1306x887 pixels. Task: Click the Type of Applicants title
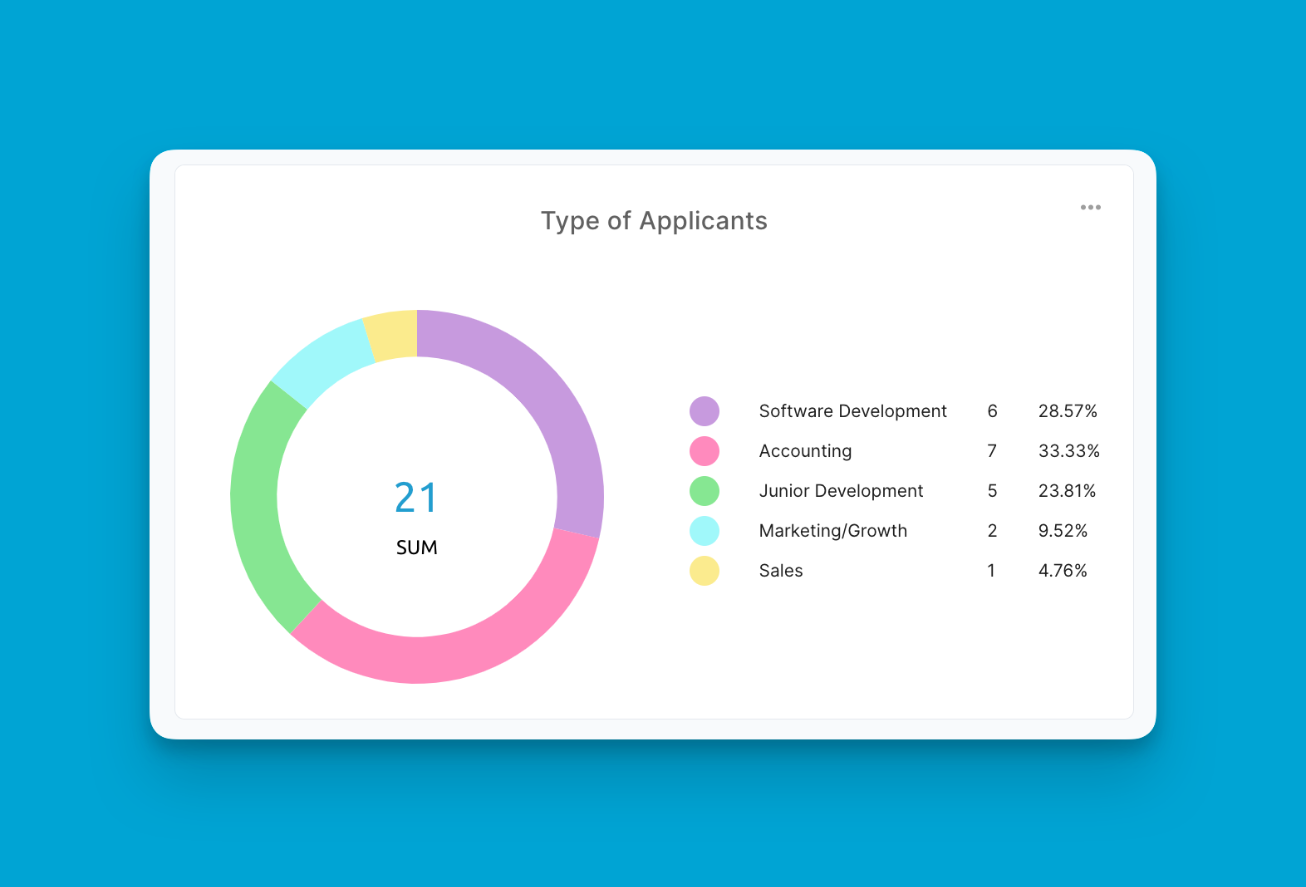[x=654, y=221]
